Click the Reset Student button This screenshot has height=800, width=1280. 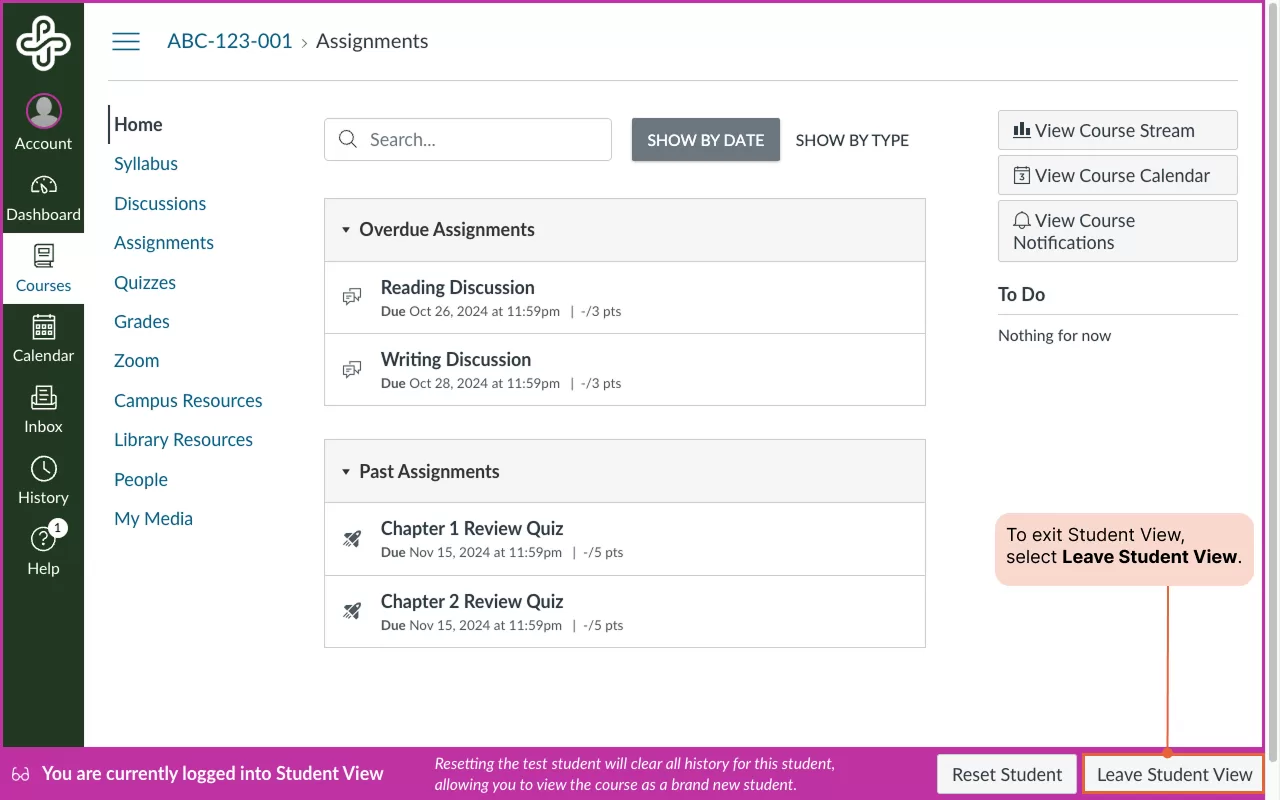tap(1007, 774)
